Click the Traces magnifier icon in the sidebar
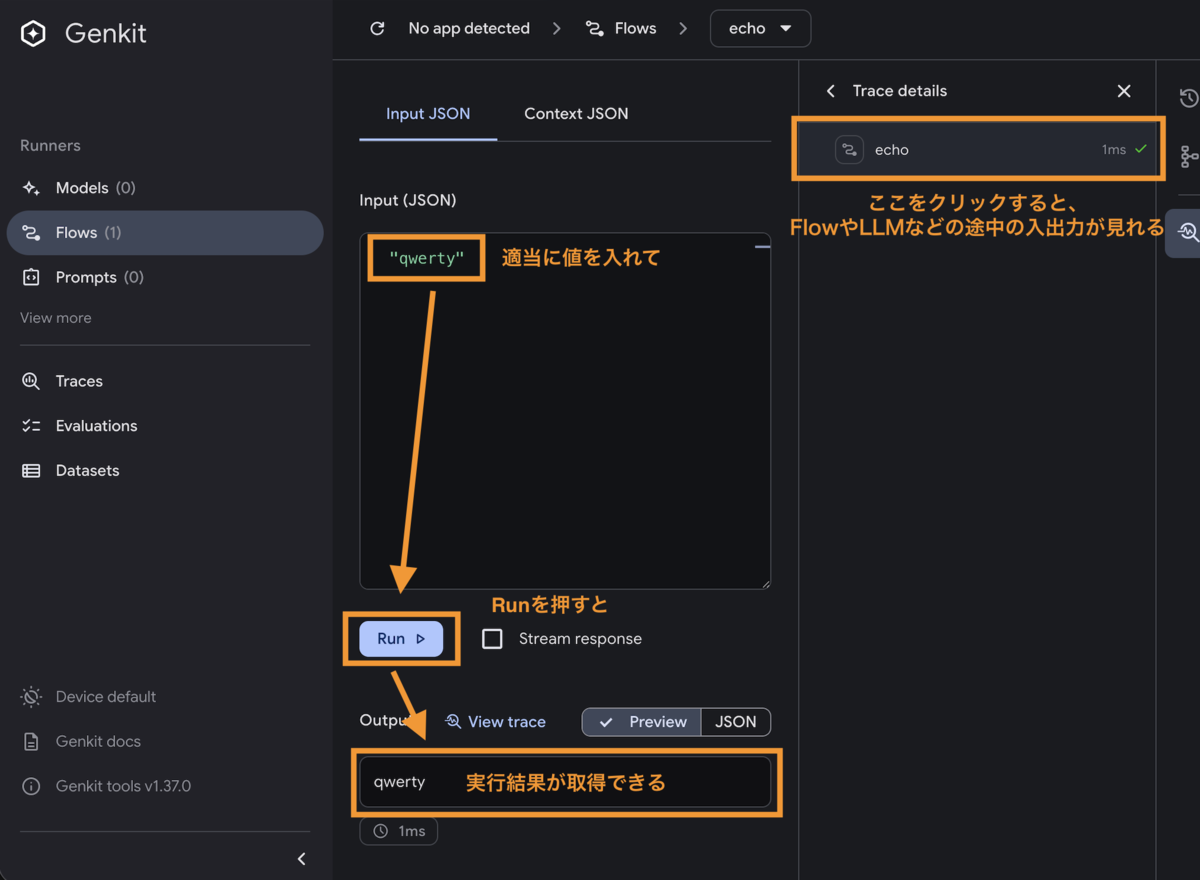 [32, 381]
